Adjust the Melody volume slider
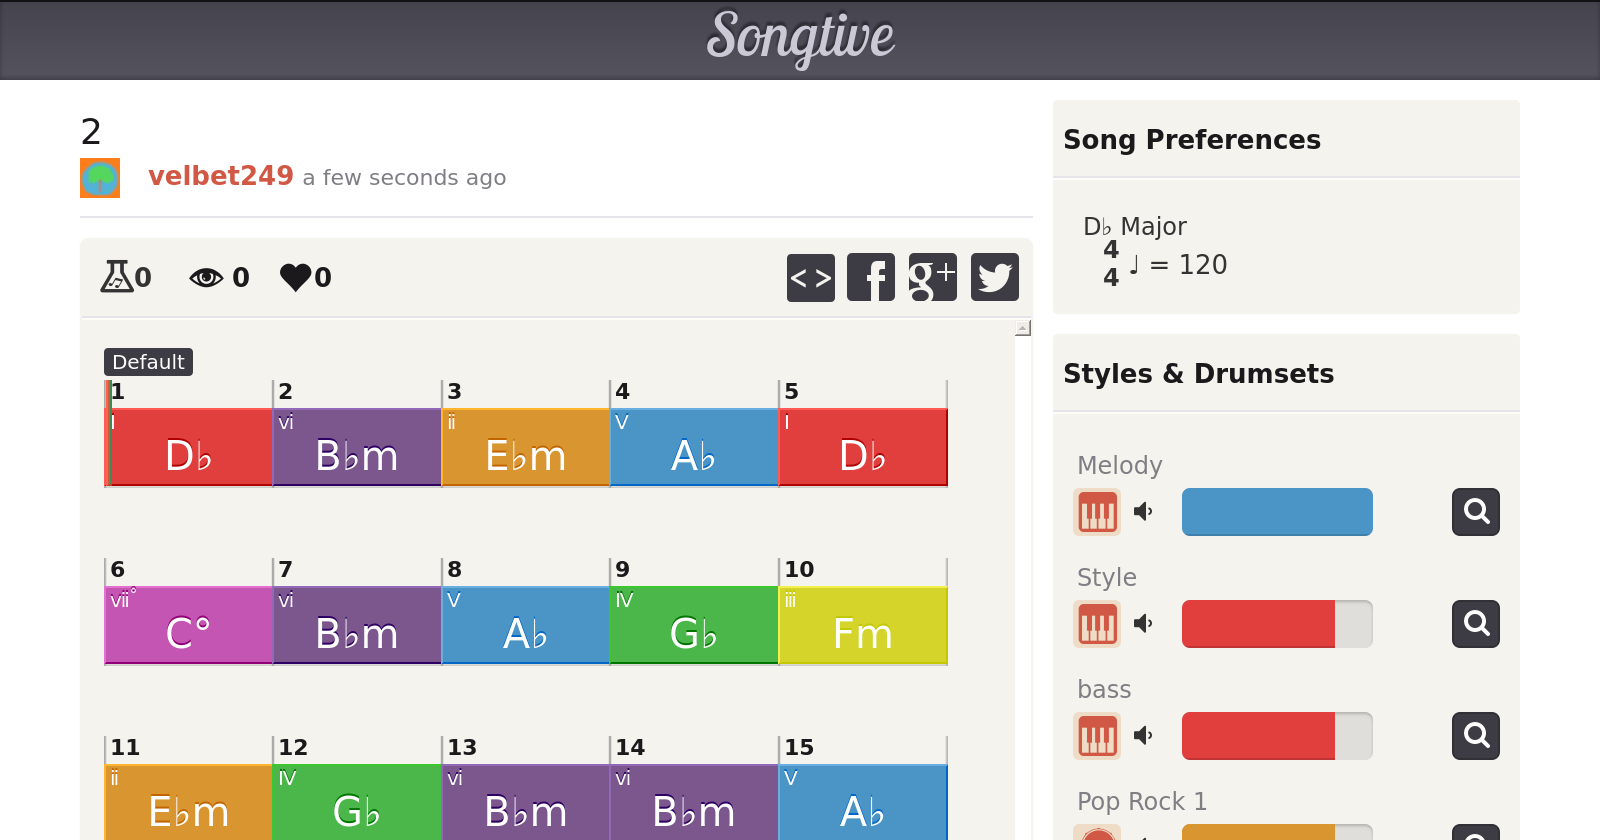This screenshot has width=1600, height=840. (x=1276, y=512)
